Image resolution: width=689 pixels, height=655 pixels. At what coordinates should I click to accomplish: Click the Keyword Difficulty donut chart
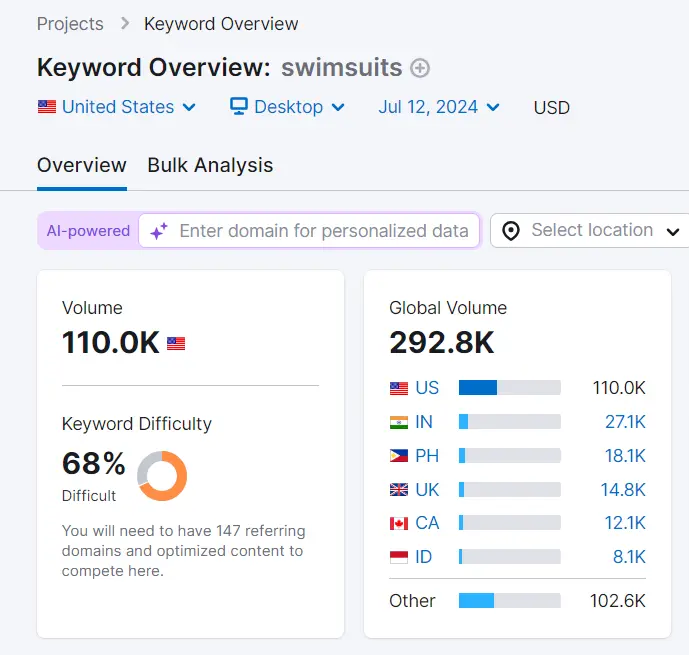pos(162,476)
